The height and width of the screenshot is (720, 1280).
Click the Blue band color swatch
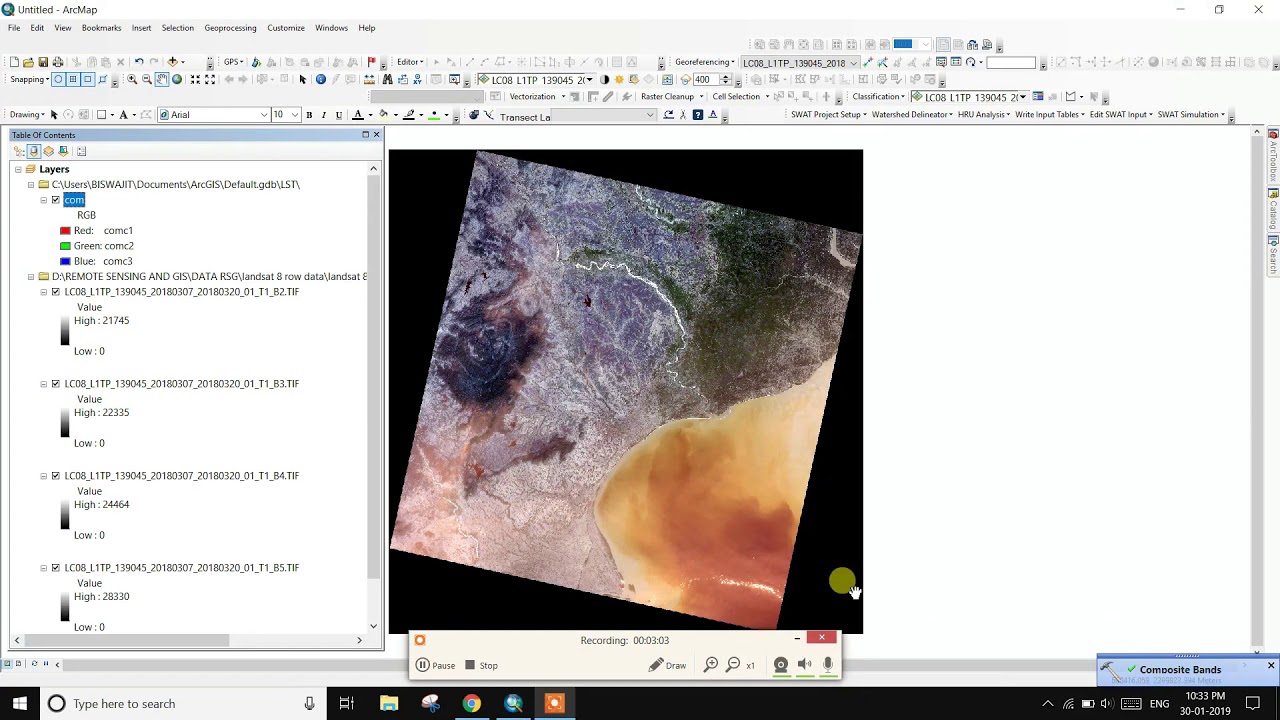[x=65, y=262]
